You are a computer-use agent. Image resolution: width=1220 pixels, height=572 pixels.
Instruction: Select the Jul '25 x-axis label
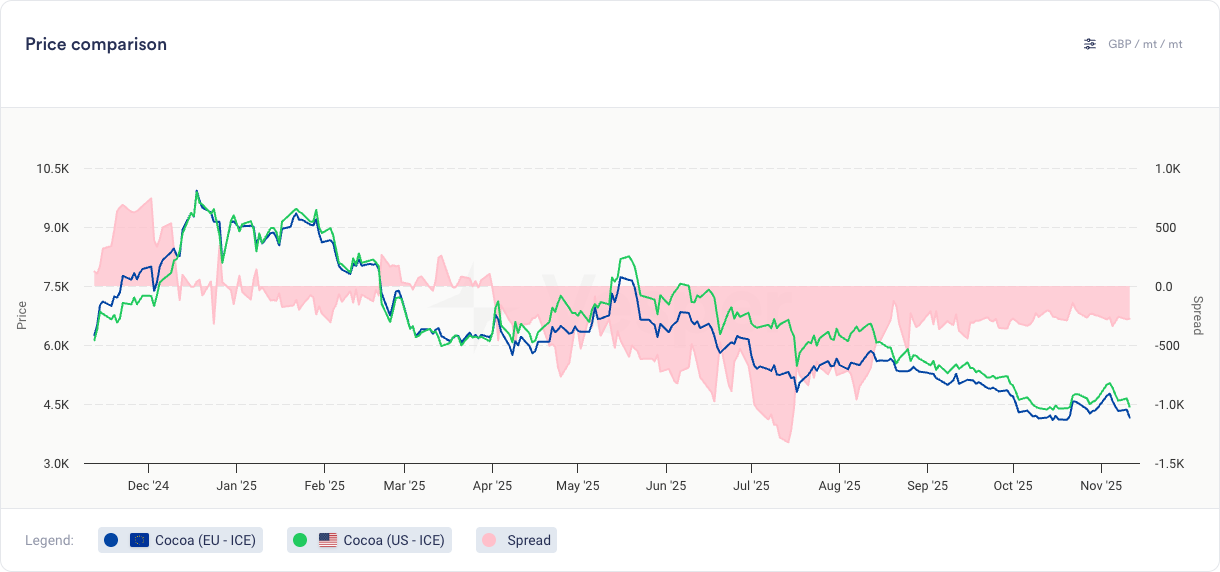(x=751, y=486)
